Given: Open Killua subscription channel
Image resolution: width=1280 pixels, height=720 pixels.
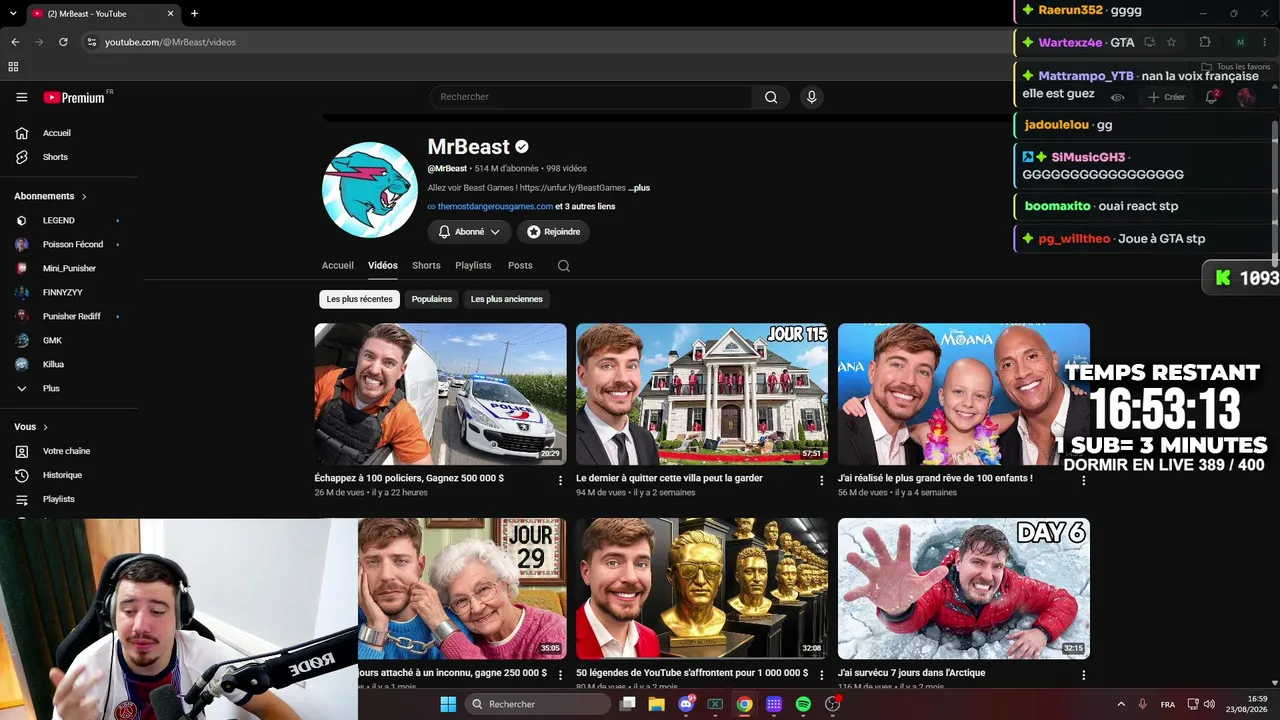Looking at the screenshot, I should click(x=53, y=364).
